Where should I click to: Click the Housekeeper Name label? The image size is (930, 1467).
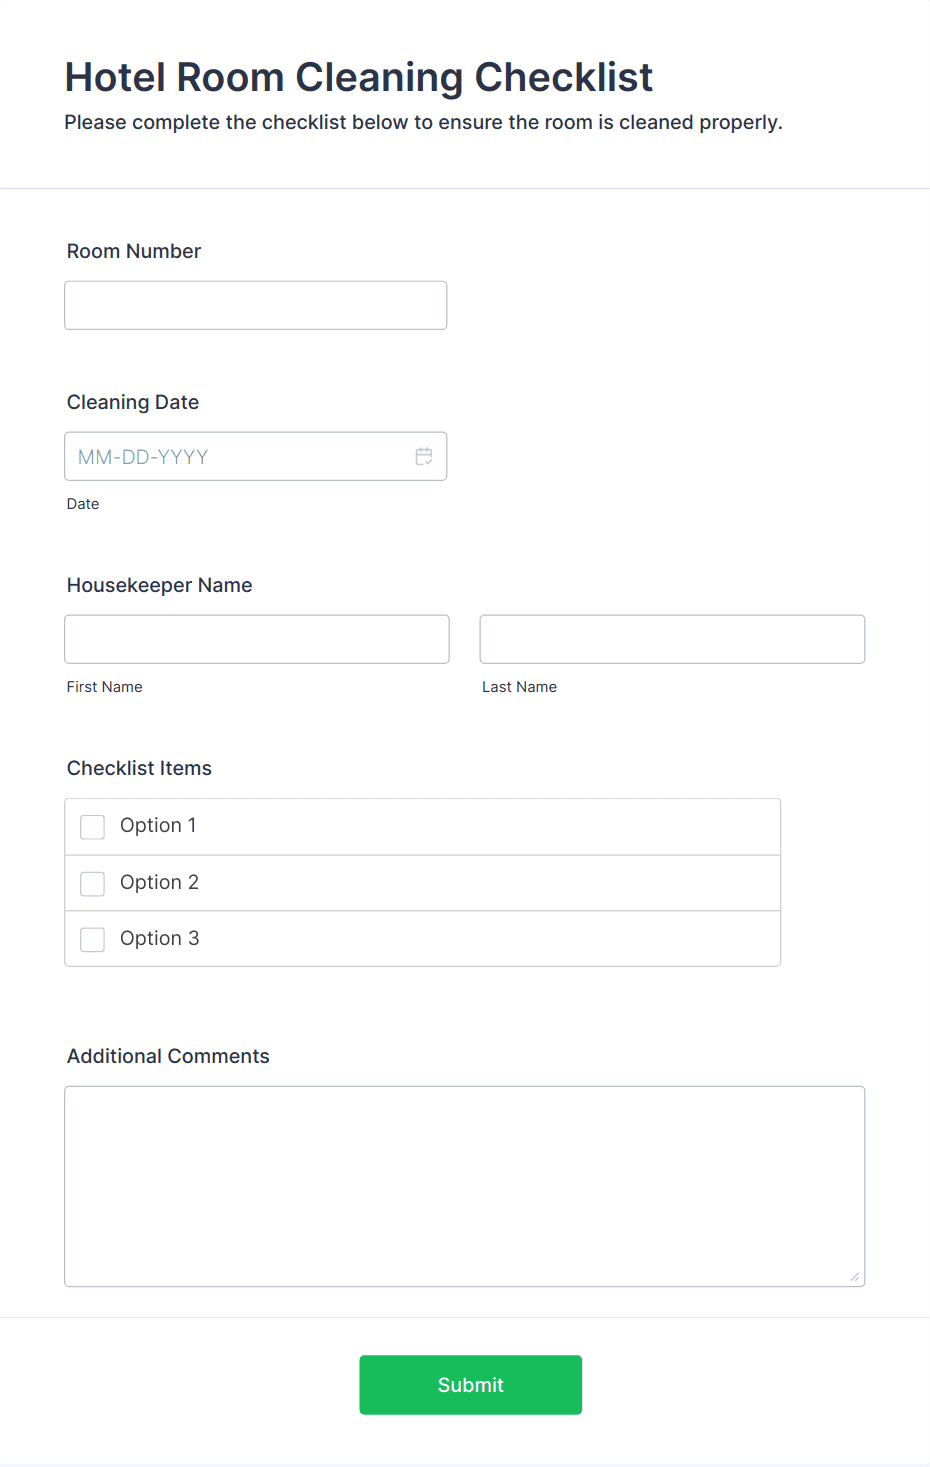(x=159, y=585)
